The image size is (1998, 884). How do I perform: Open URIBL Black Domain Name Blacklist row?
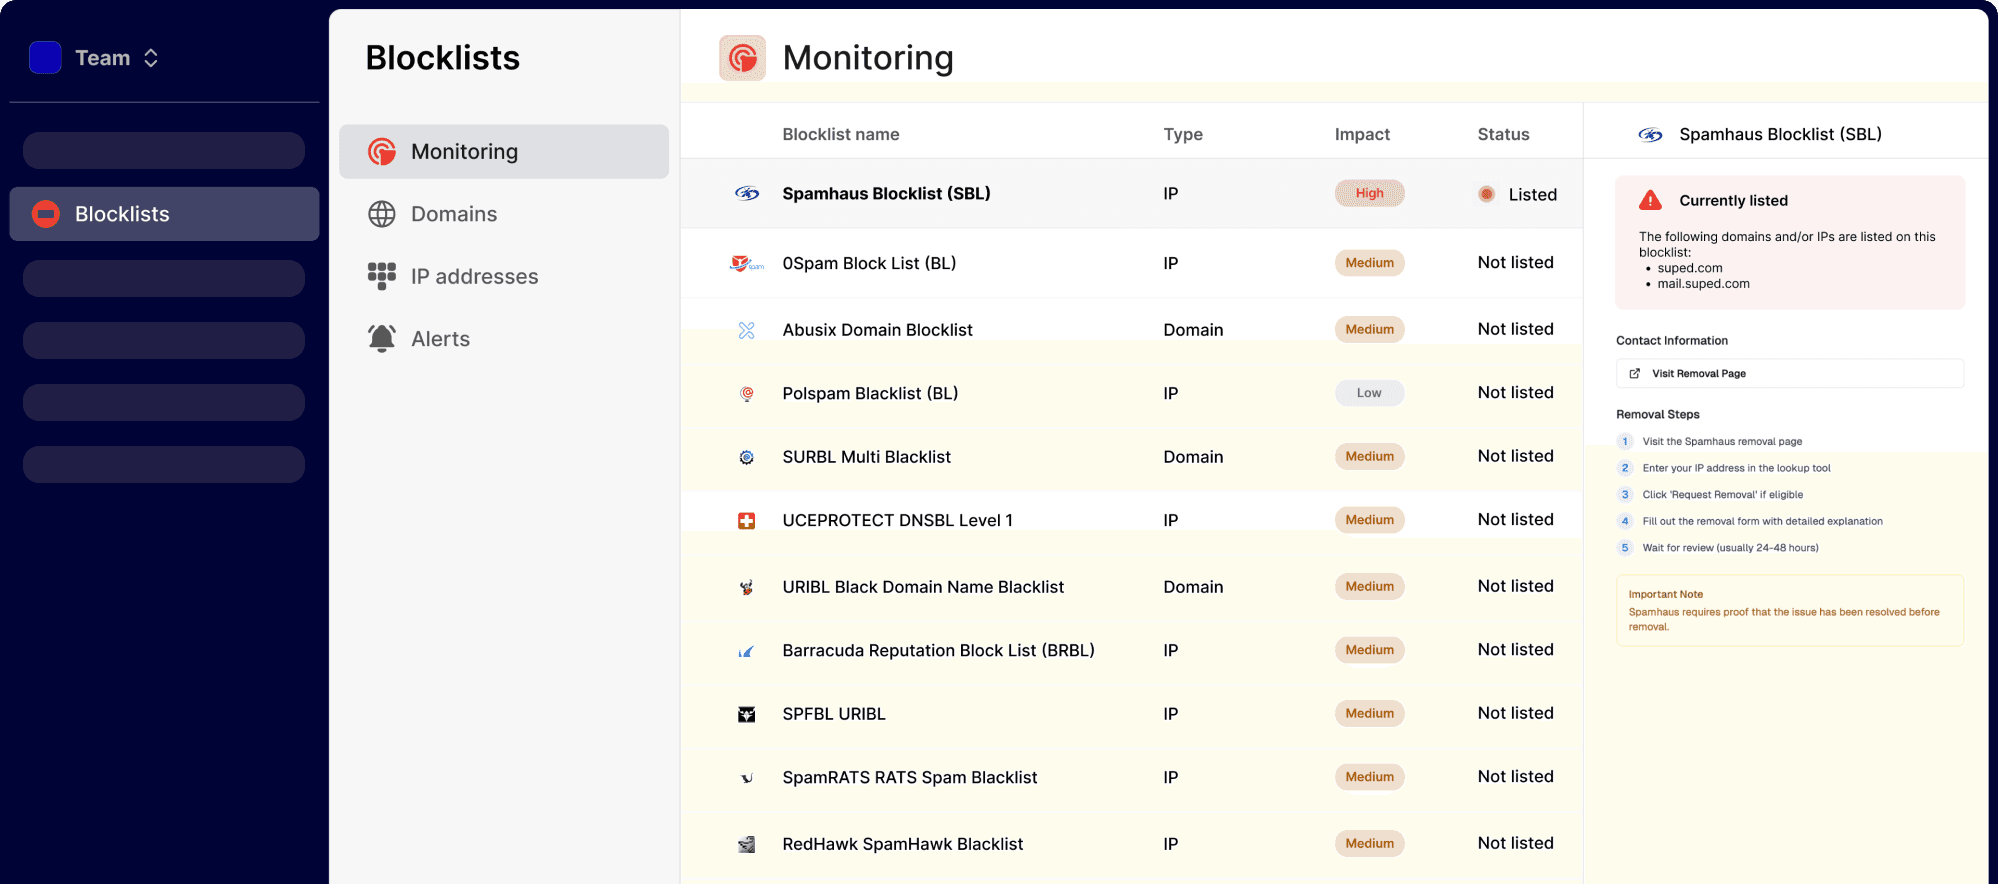coord(1131,587)
